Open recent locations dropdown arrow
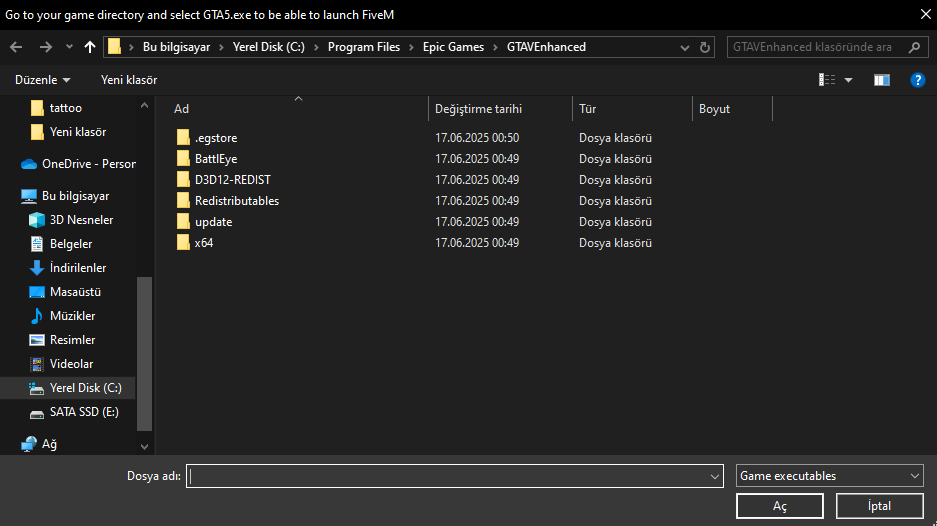The width and height of the screenshot is (937, 526). tap(69, 47)
